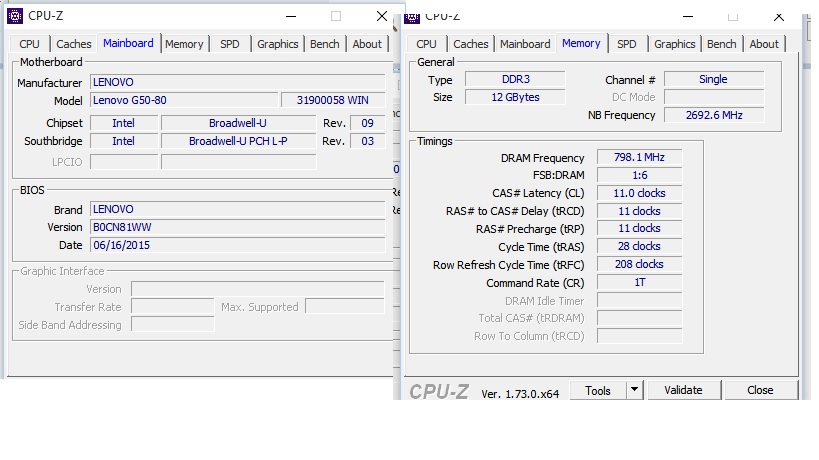Open the Bench tab in left window
Image resolution: width=819 pixels, height=460 pixels.
point(324,44)
